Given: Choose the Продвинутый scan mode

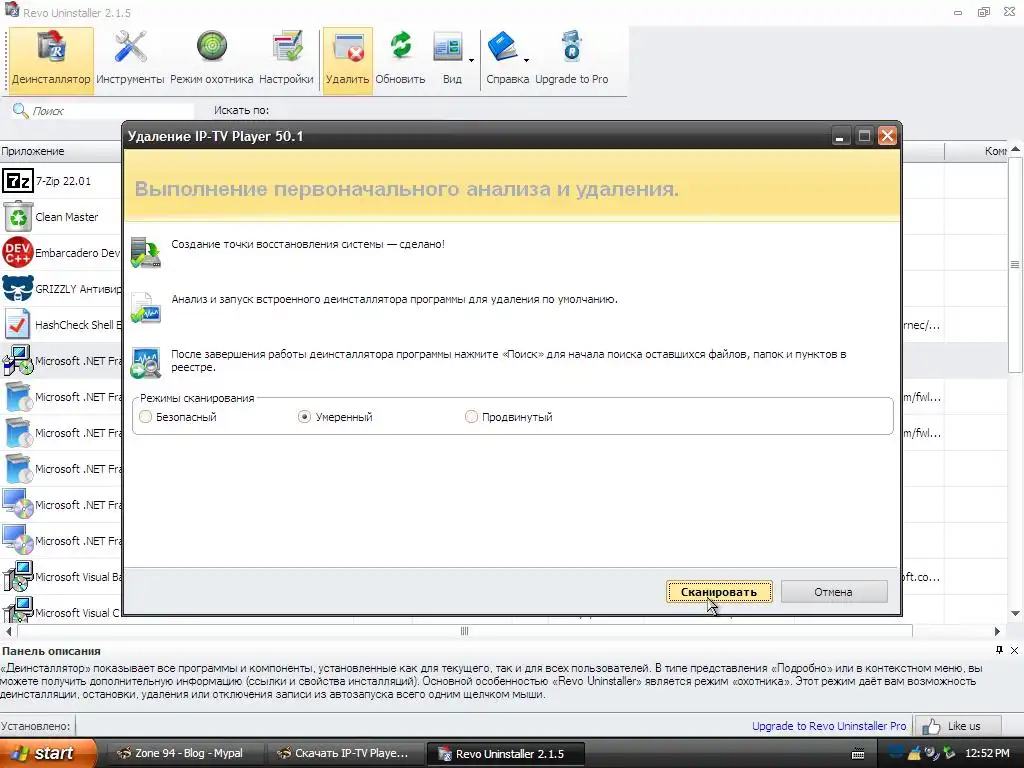Looking at the screenshot, I should tap(471, 417).
